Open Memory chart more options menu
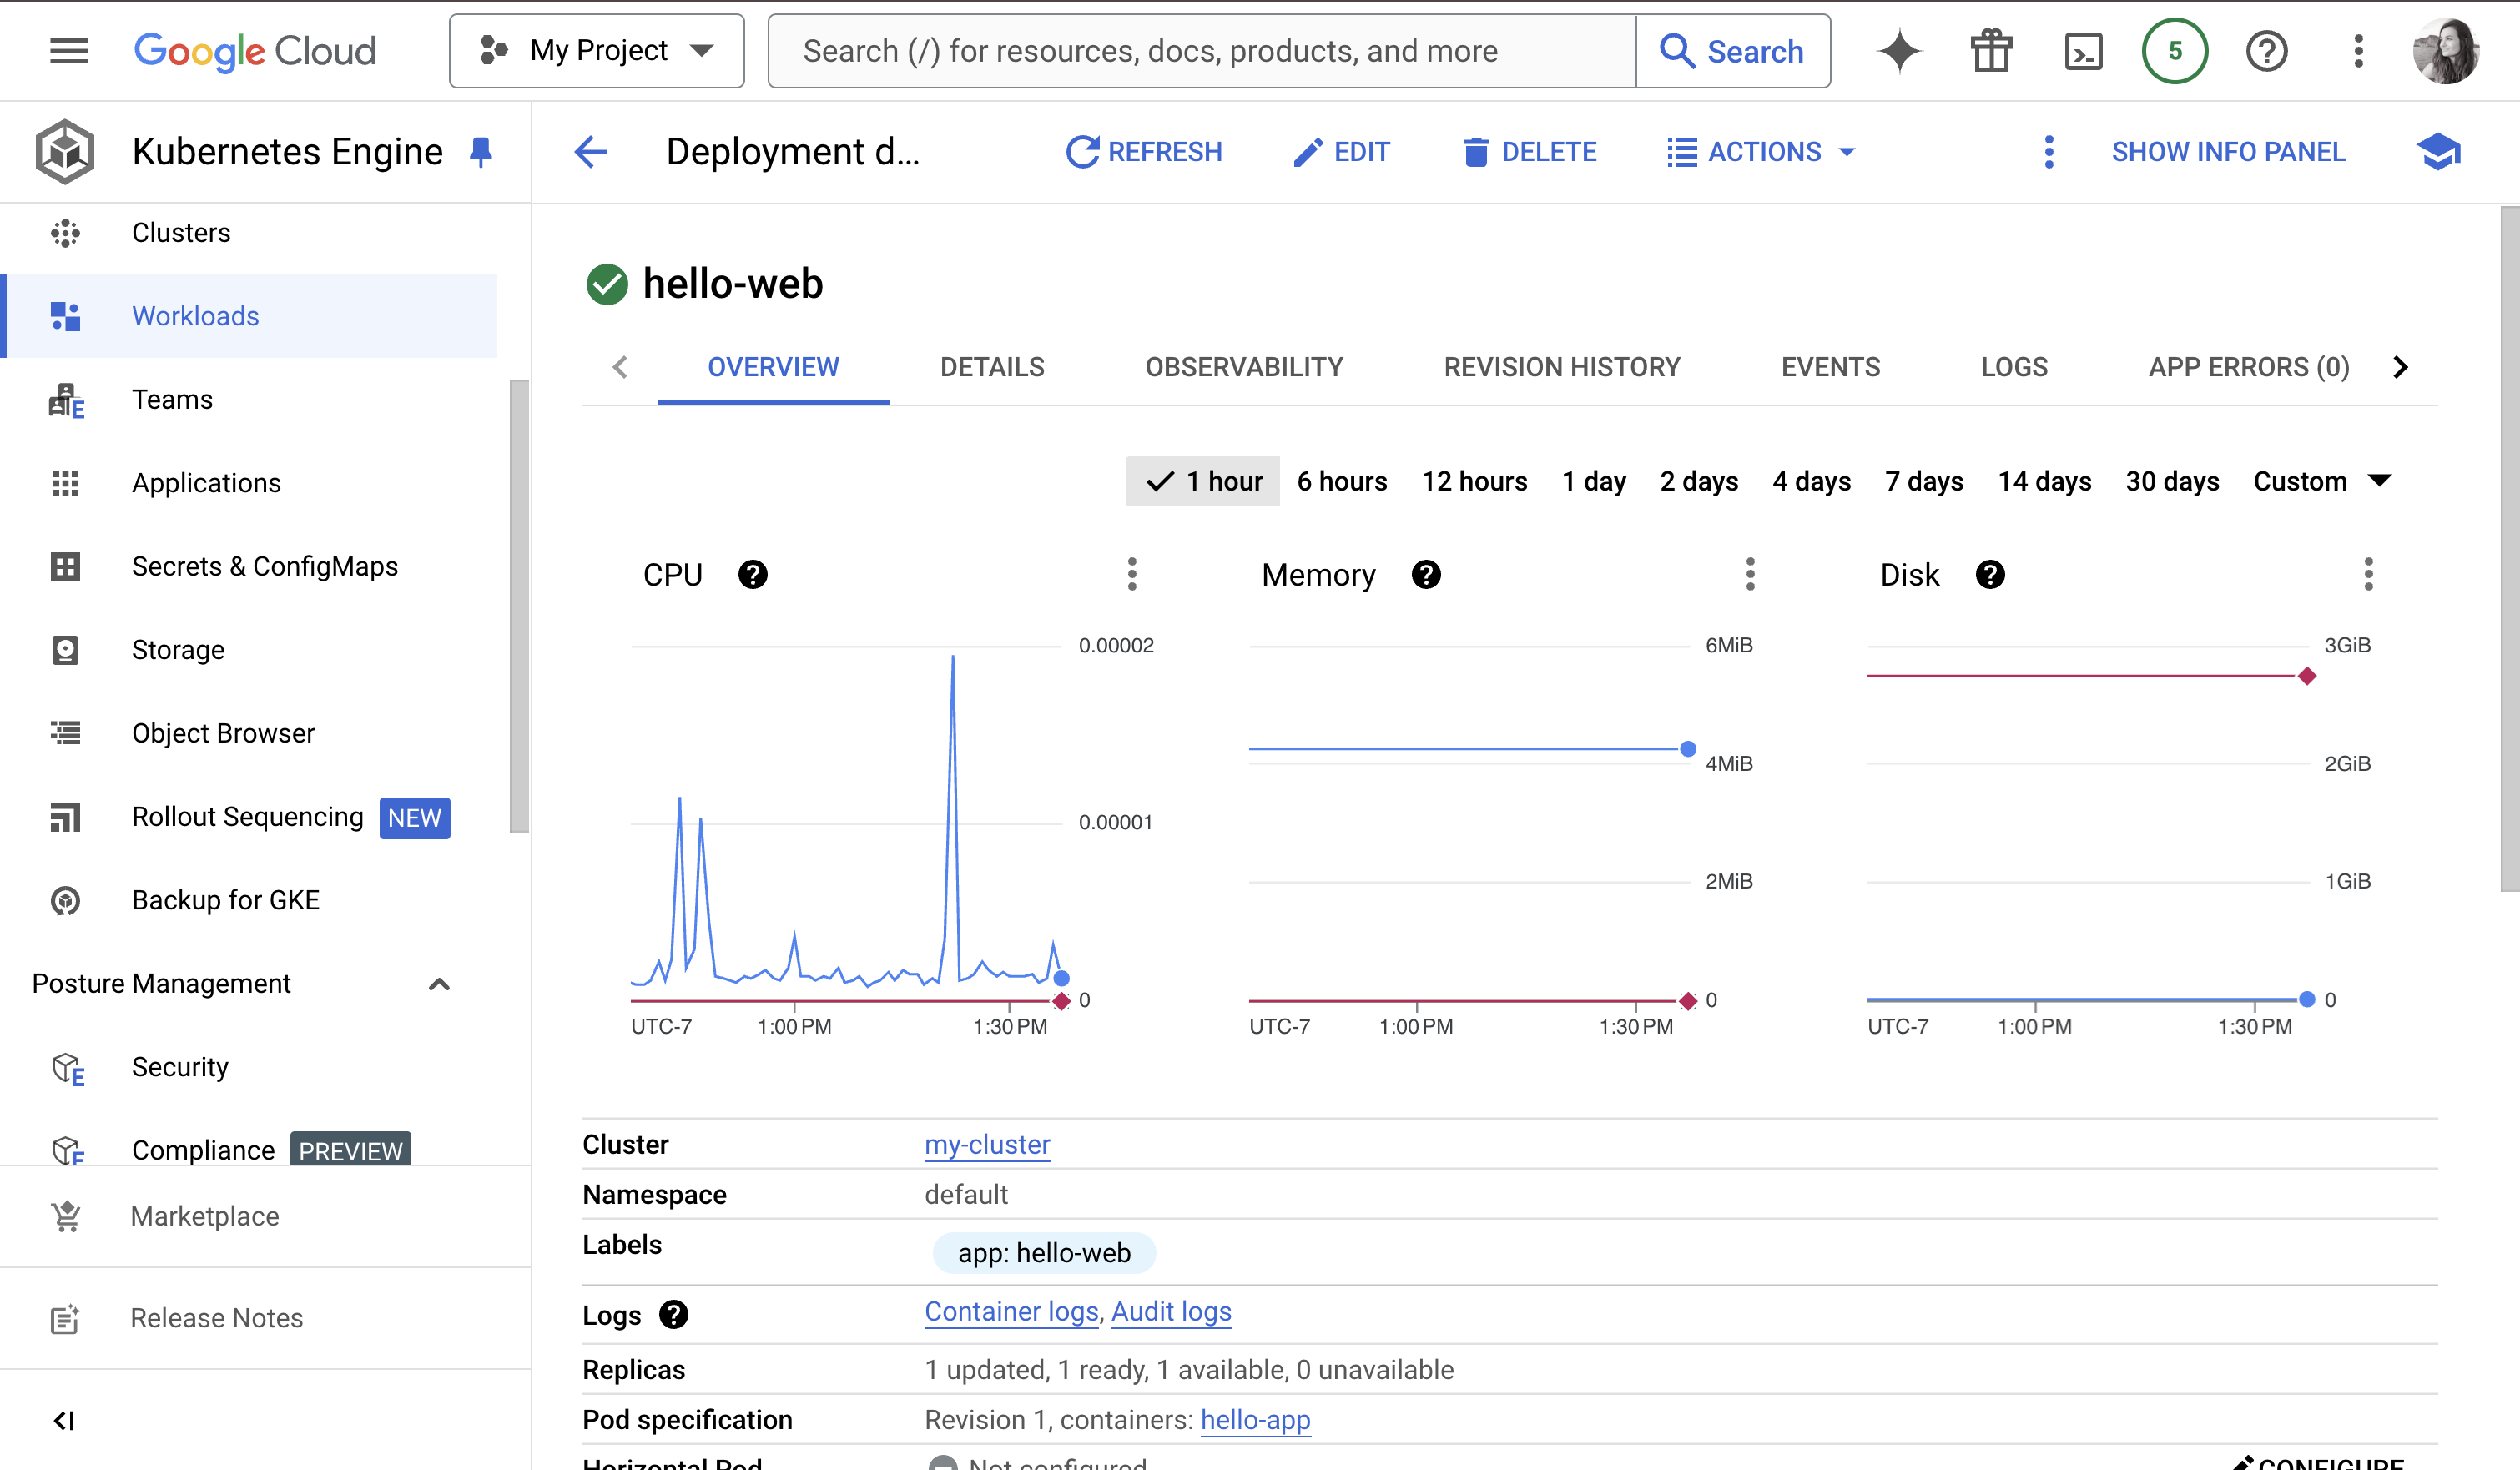This screenshot has height=1470, width=2520. [x=1750, y=575]
